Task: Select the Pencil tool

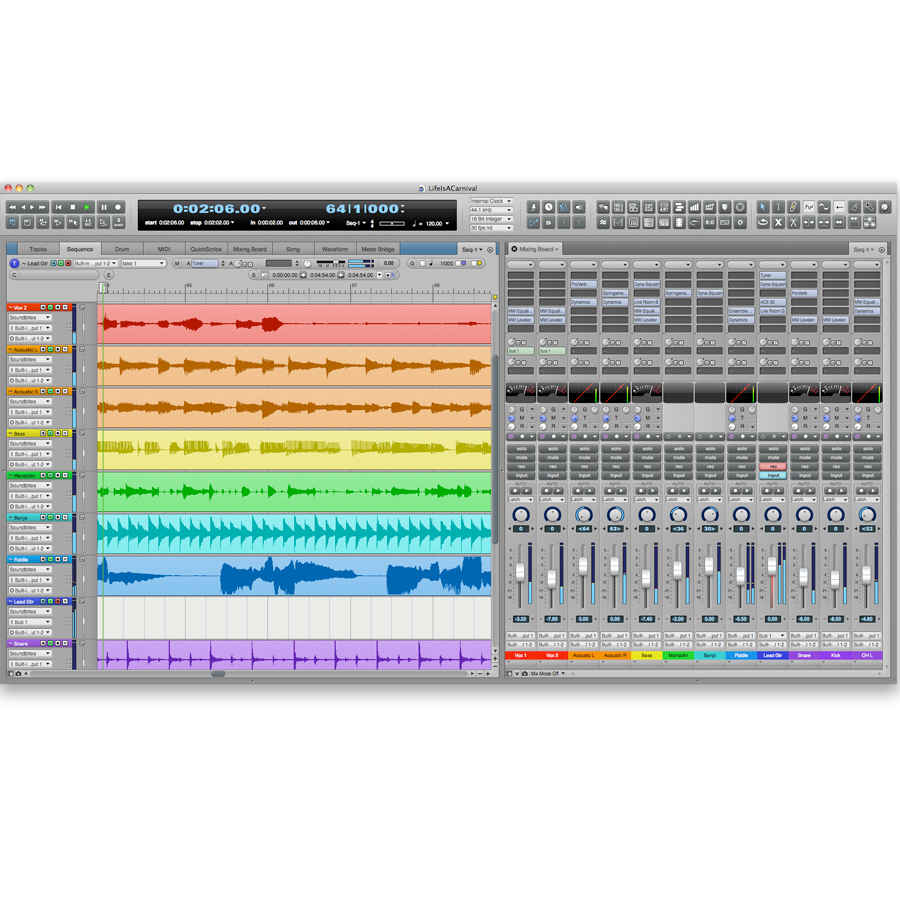Action: click(793, 207)
